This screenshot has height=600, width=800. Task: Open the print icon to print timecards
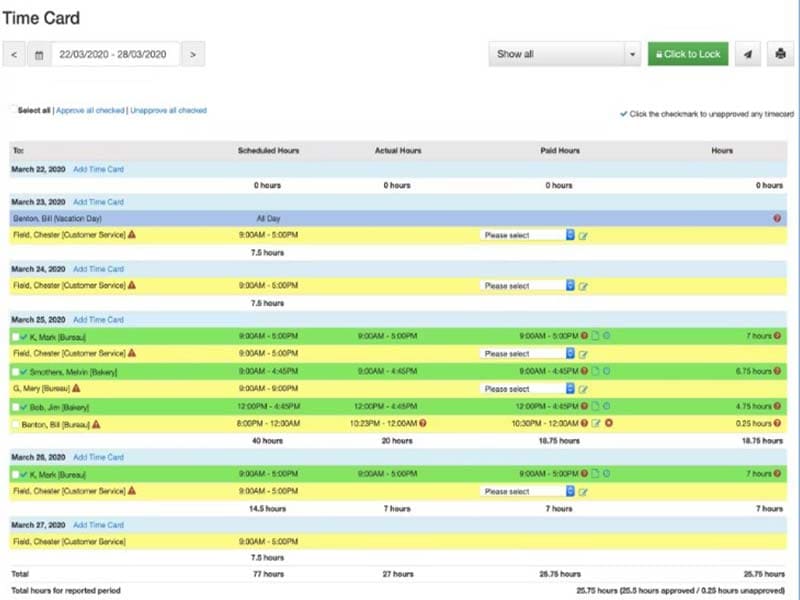(781, 53)
